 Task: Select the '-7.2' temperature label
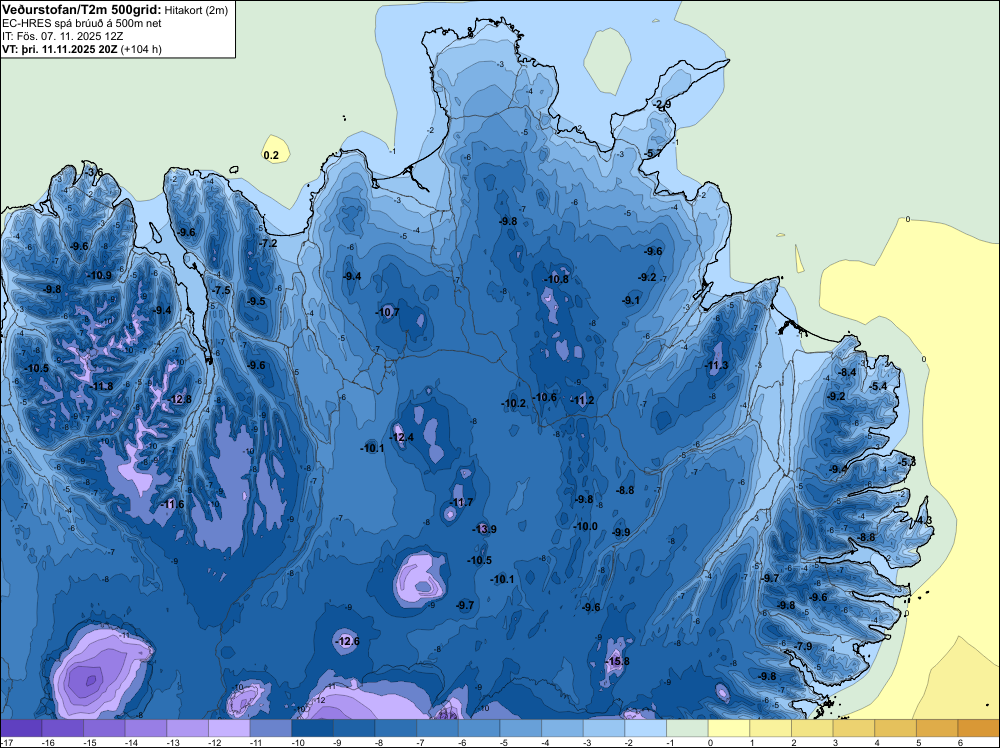[x=268, y=243]
